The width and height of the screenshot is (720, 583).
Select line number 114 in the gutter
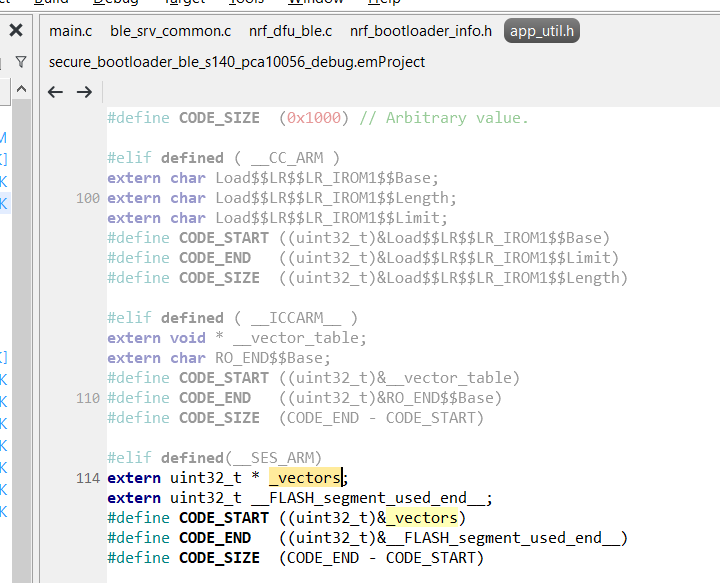pyautogui.click(x=87, y=478)
